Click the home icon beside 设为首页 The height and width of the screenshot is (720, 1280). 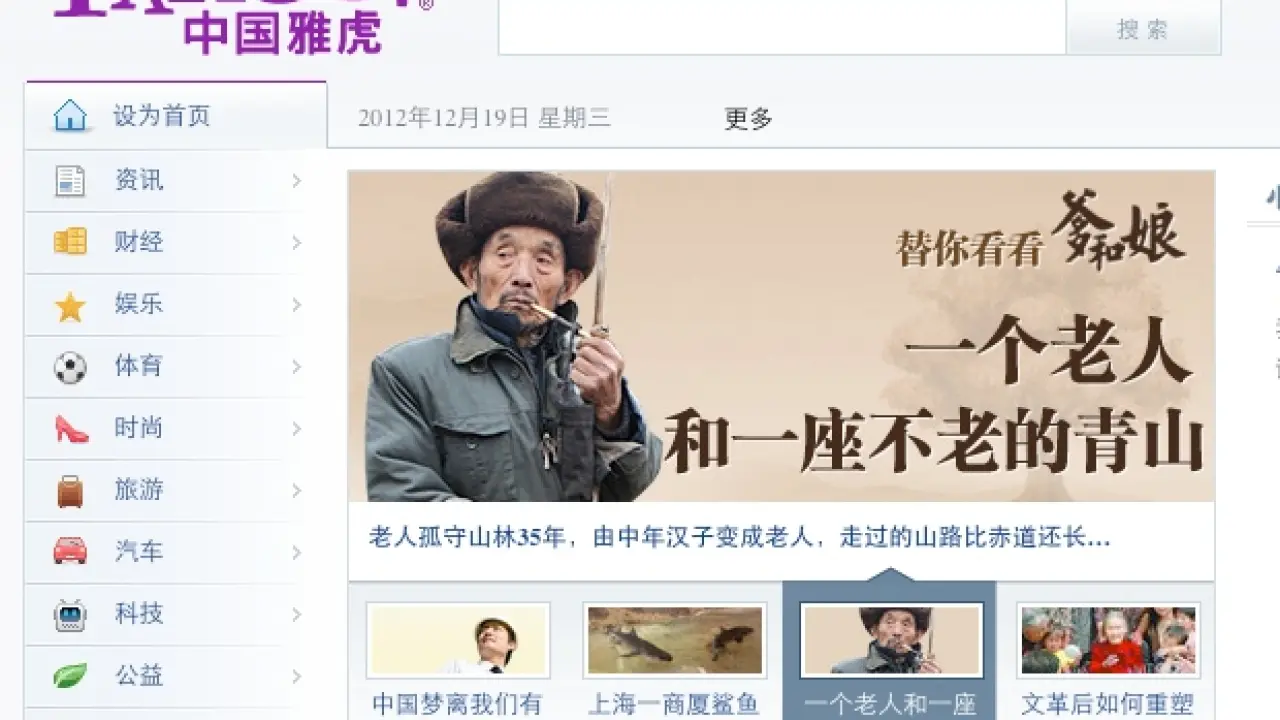(x=70, y=116)
